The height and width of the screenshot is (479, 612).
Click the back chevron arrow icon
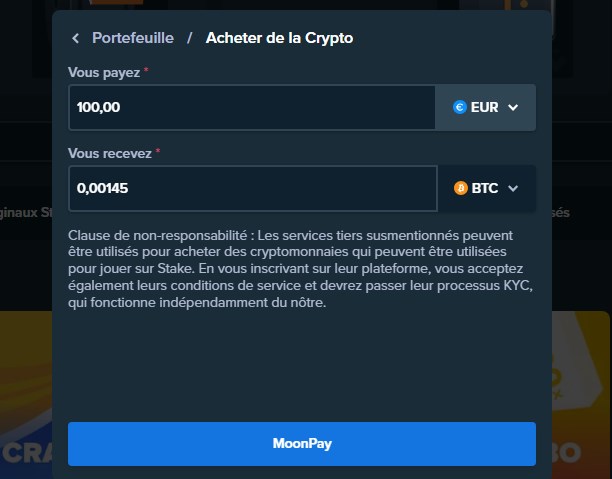75,38
